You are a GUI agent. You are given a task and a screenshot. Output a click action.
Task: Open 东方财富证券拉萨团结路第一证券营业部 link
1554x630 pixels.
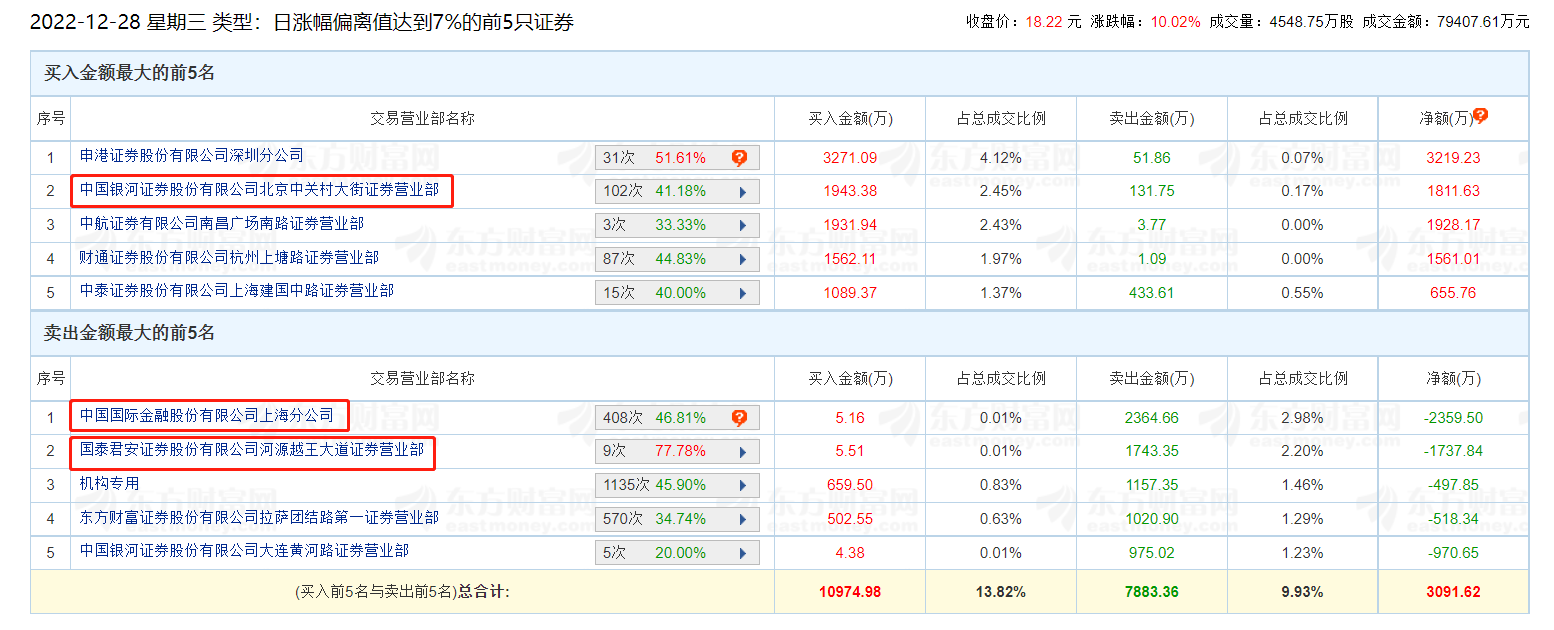[259, 518]
